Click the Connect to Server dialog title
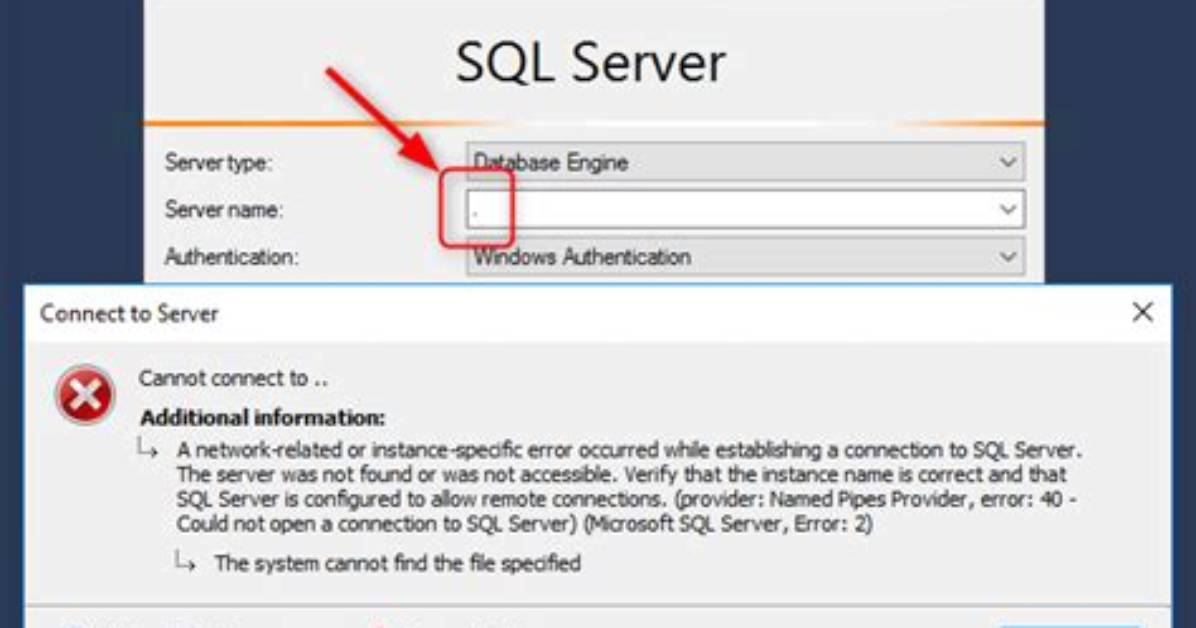 (129, 314)
